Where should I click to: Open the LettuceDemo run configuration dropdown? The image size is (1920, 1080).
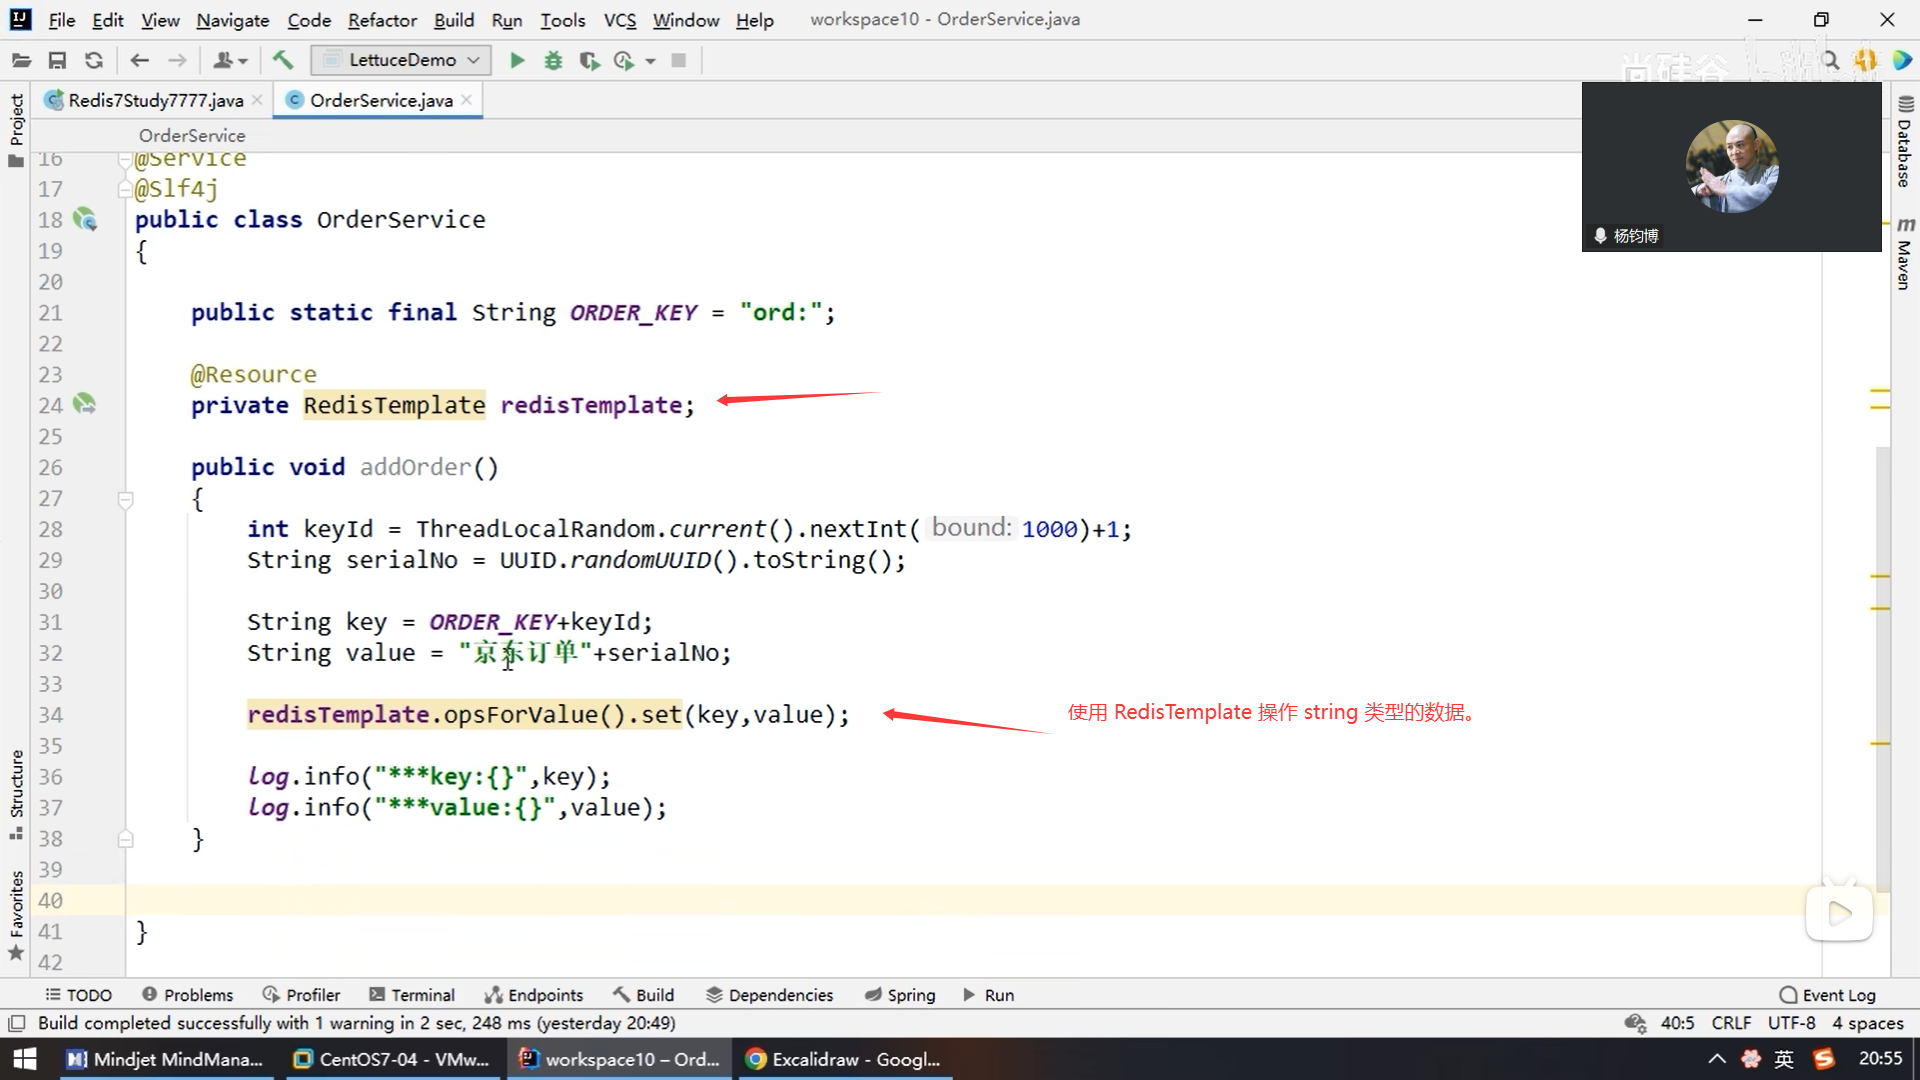pos(401,60)
